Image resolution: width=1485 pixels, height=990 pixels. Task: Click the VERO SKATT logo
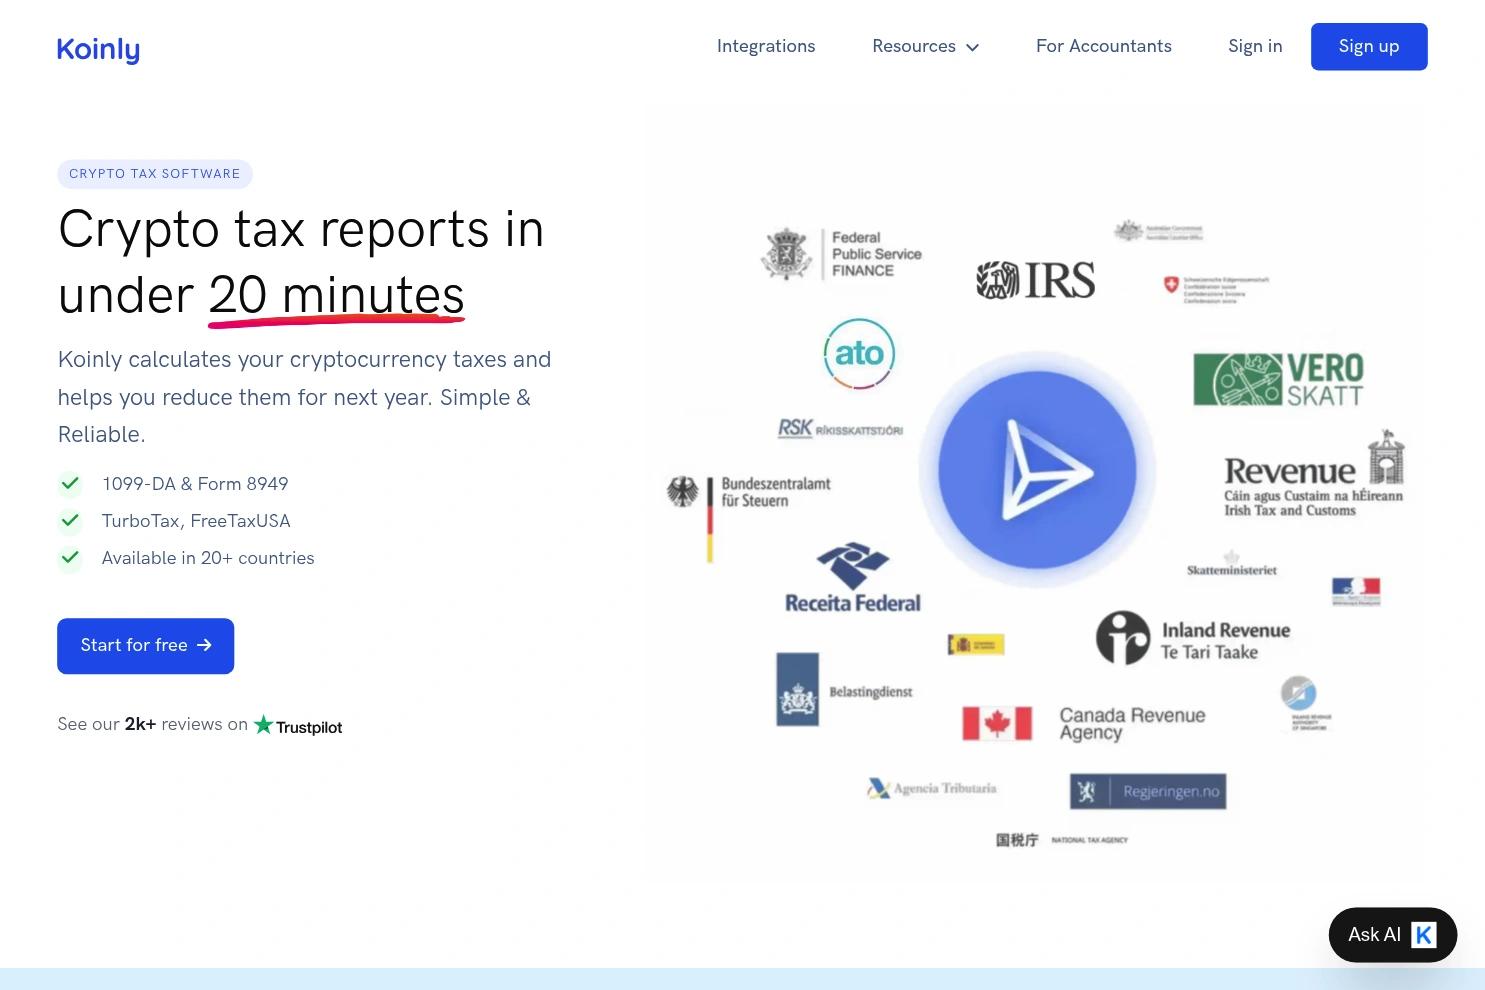(x=1279, y=379)
